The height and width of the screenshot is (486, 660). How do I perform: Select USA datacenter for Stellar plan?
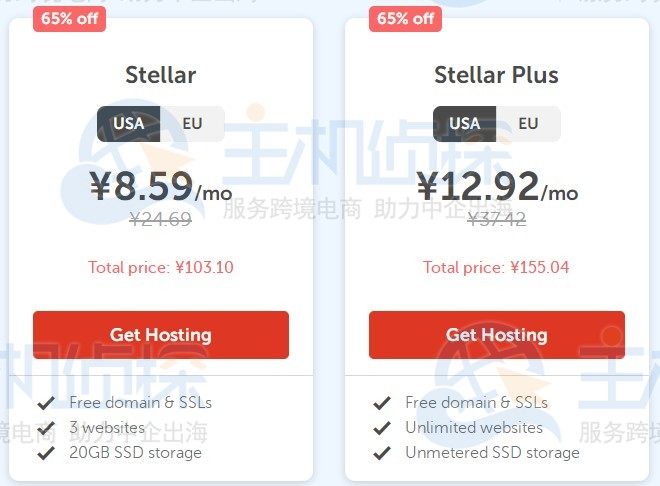coord(129,124)
